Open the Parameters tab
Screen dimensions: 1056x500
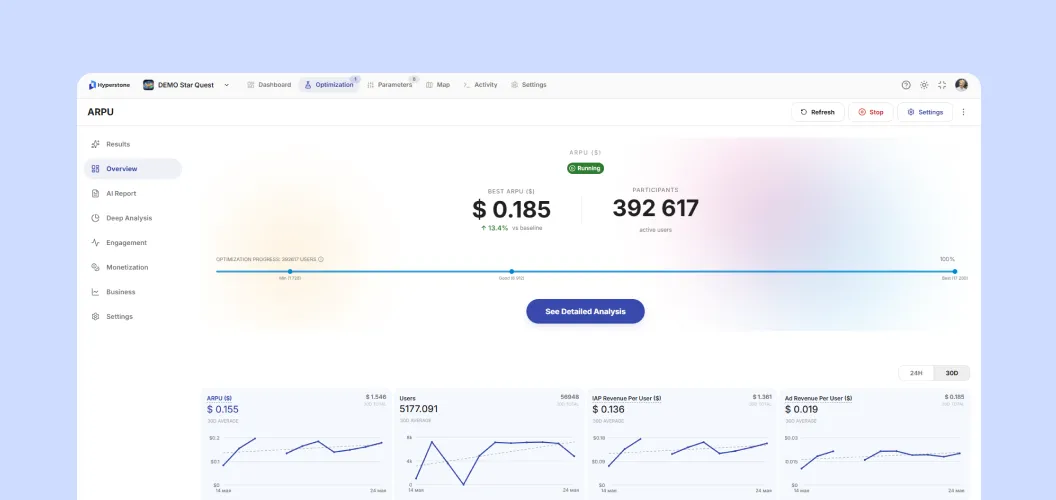click(390, 85)
